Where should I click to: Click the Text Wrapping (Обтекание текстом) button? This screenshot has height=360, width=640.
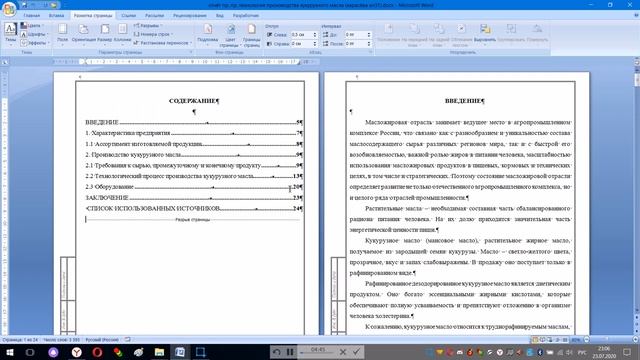click(x=461, y=34)
